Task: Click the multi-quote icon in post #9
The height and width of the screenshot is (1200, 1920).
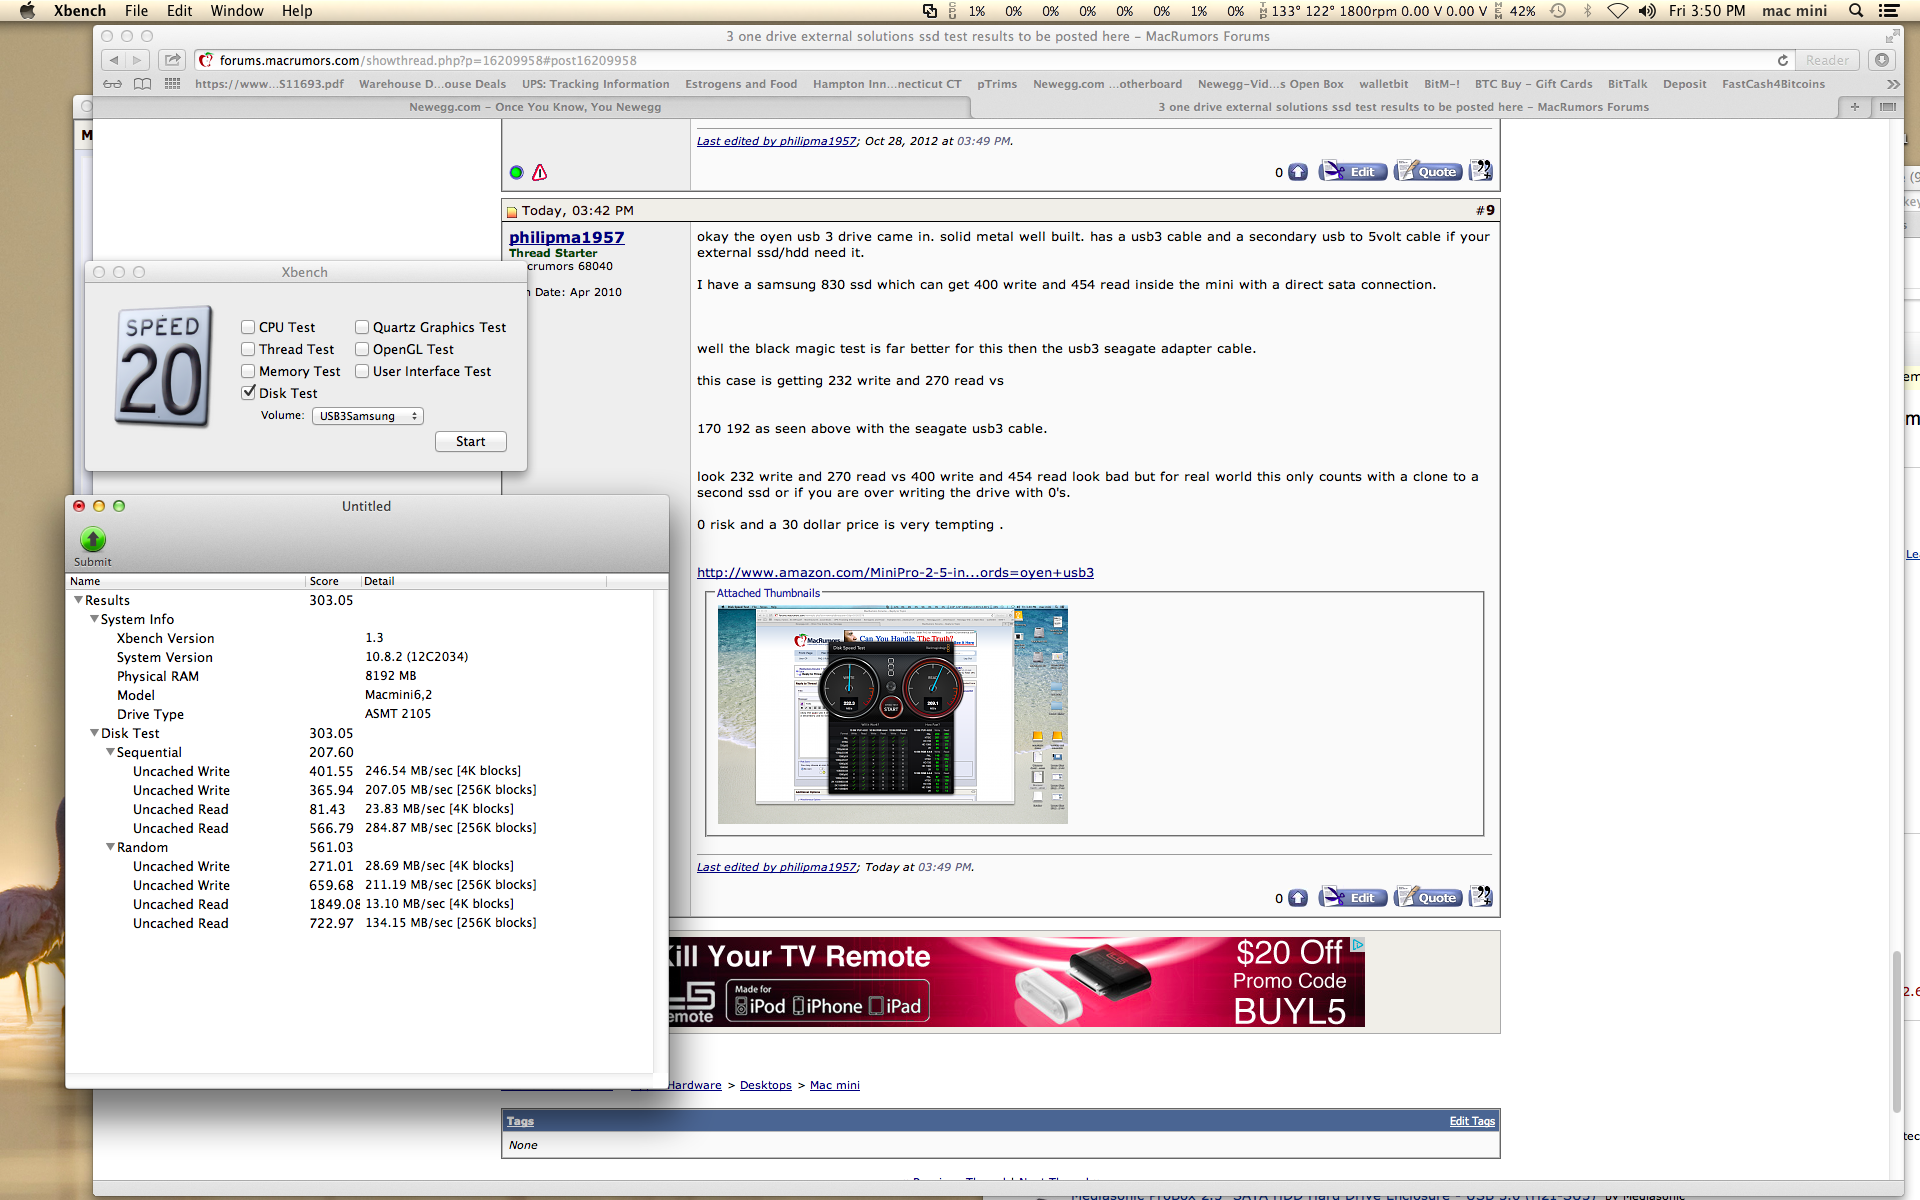Action: (x=1481, y=897)
